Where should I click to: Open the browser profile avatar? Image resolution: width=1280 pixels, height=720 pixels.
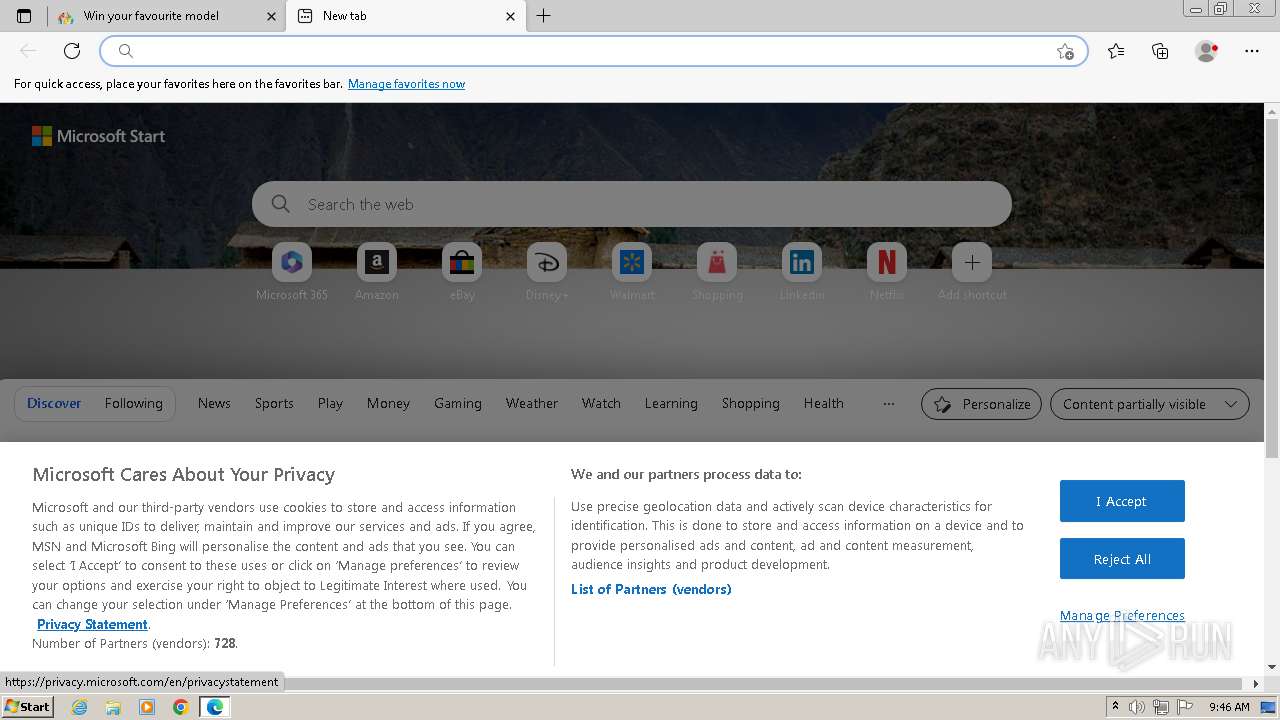point(1206,51)
